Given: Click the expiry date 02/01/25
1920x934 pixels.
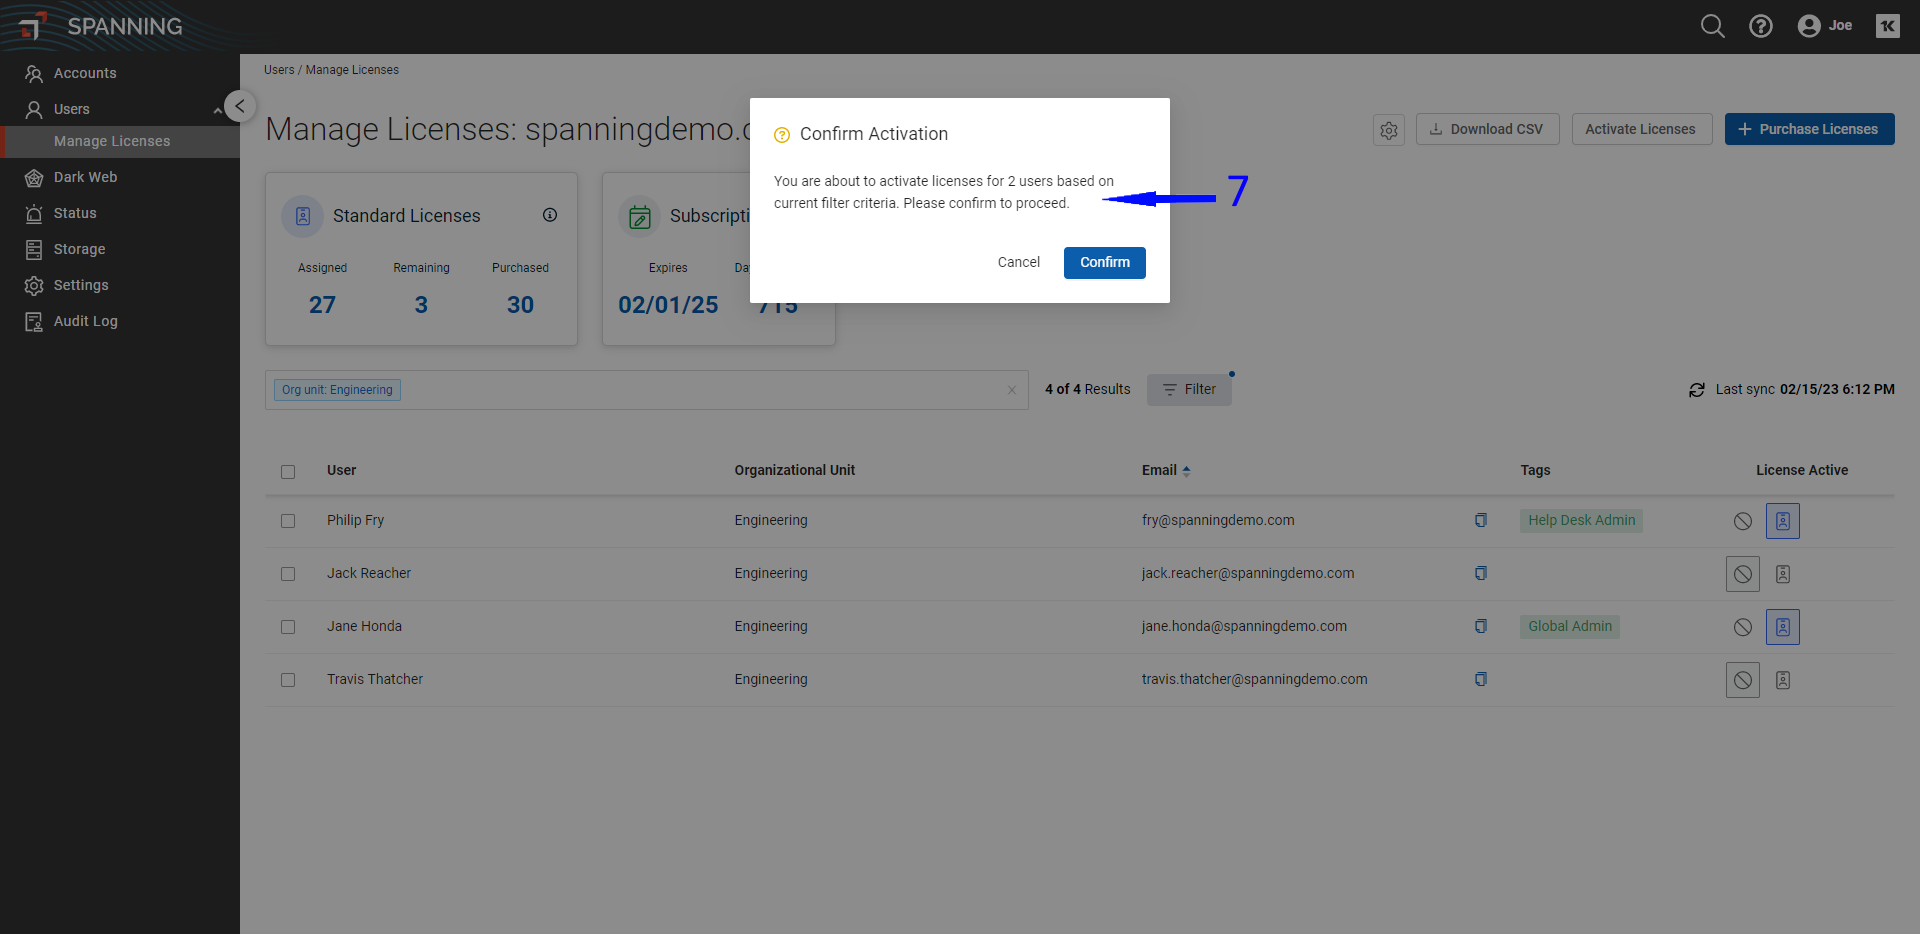Looking at the screenshot, I should [x=668, y=305].
